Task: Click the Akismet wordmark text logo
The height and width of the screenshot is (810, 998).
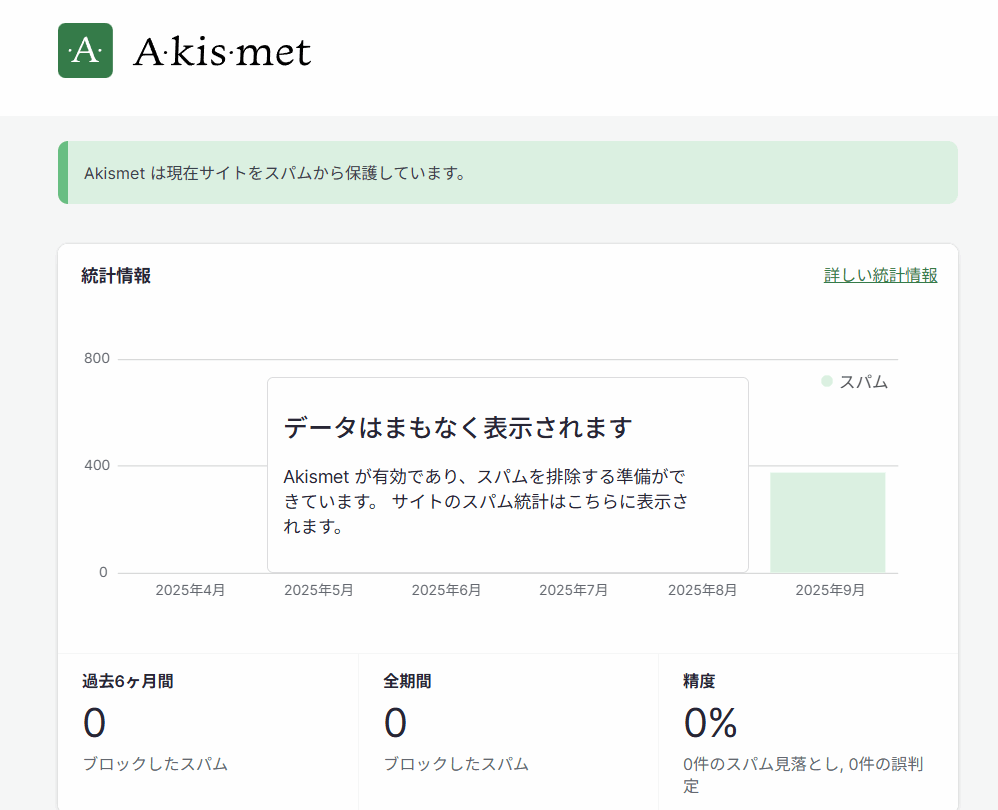Action: tap(222, 52)
